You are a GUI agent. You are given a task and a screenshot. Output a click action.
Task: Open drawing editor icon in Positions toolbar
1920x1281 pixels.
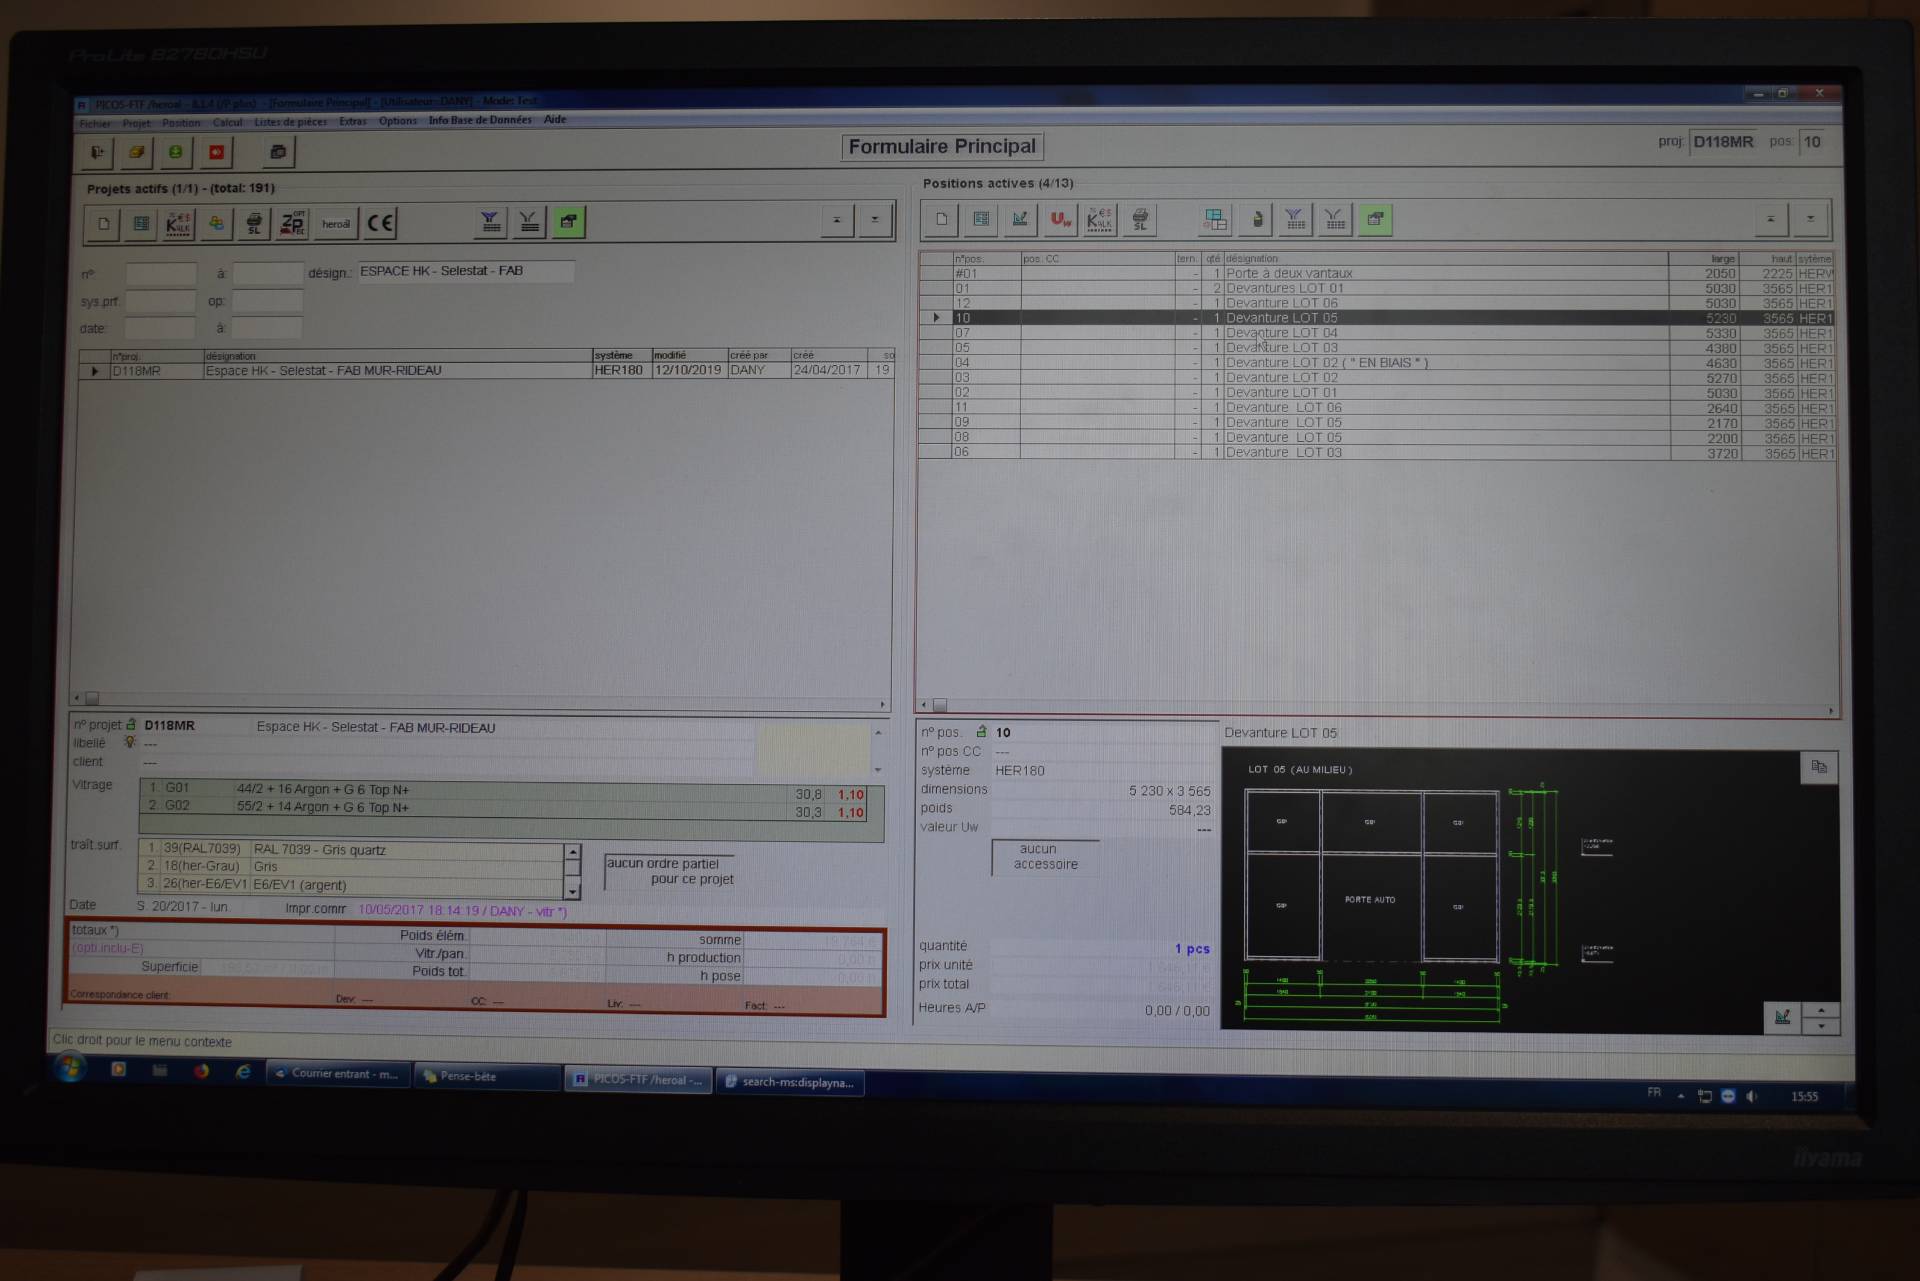coord(1020,219)
